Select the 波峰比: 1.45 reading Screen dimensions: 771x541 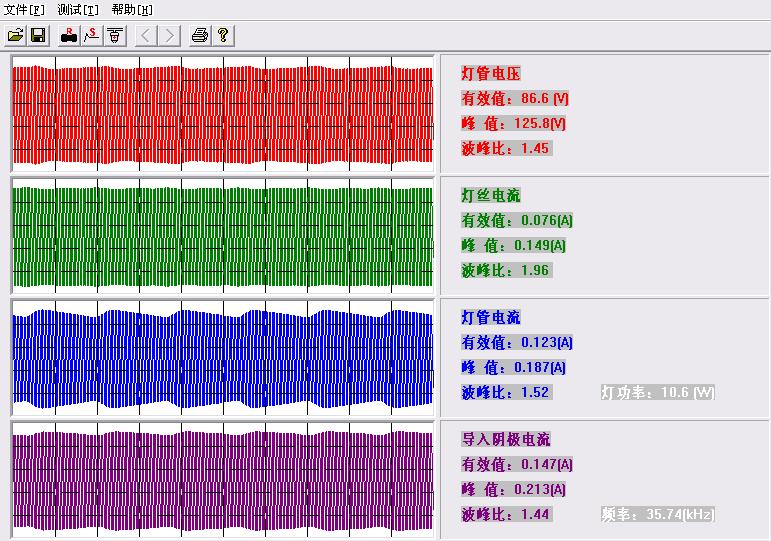pos(506,148)
